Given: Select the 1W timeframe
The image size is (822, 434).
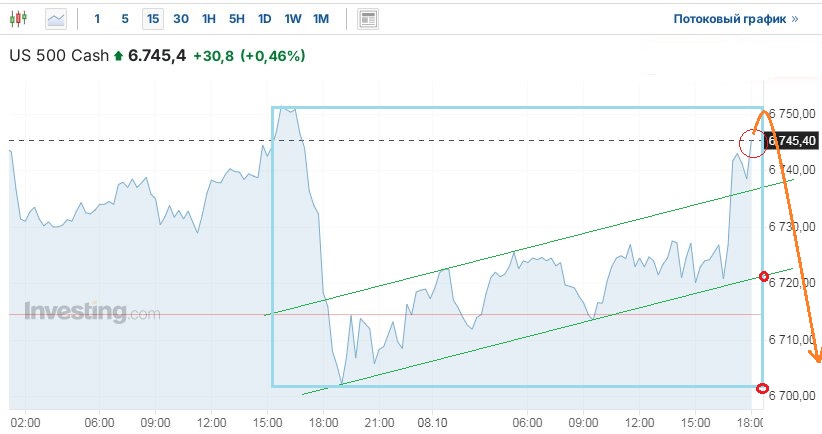Looking at the screenshot, I should tap(293, 19).
